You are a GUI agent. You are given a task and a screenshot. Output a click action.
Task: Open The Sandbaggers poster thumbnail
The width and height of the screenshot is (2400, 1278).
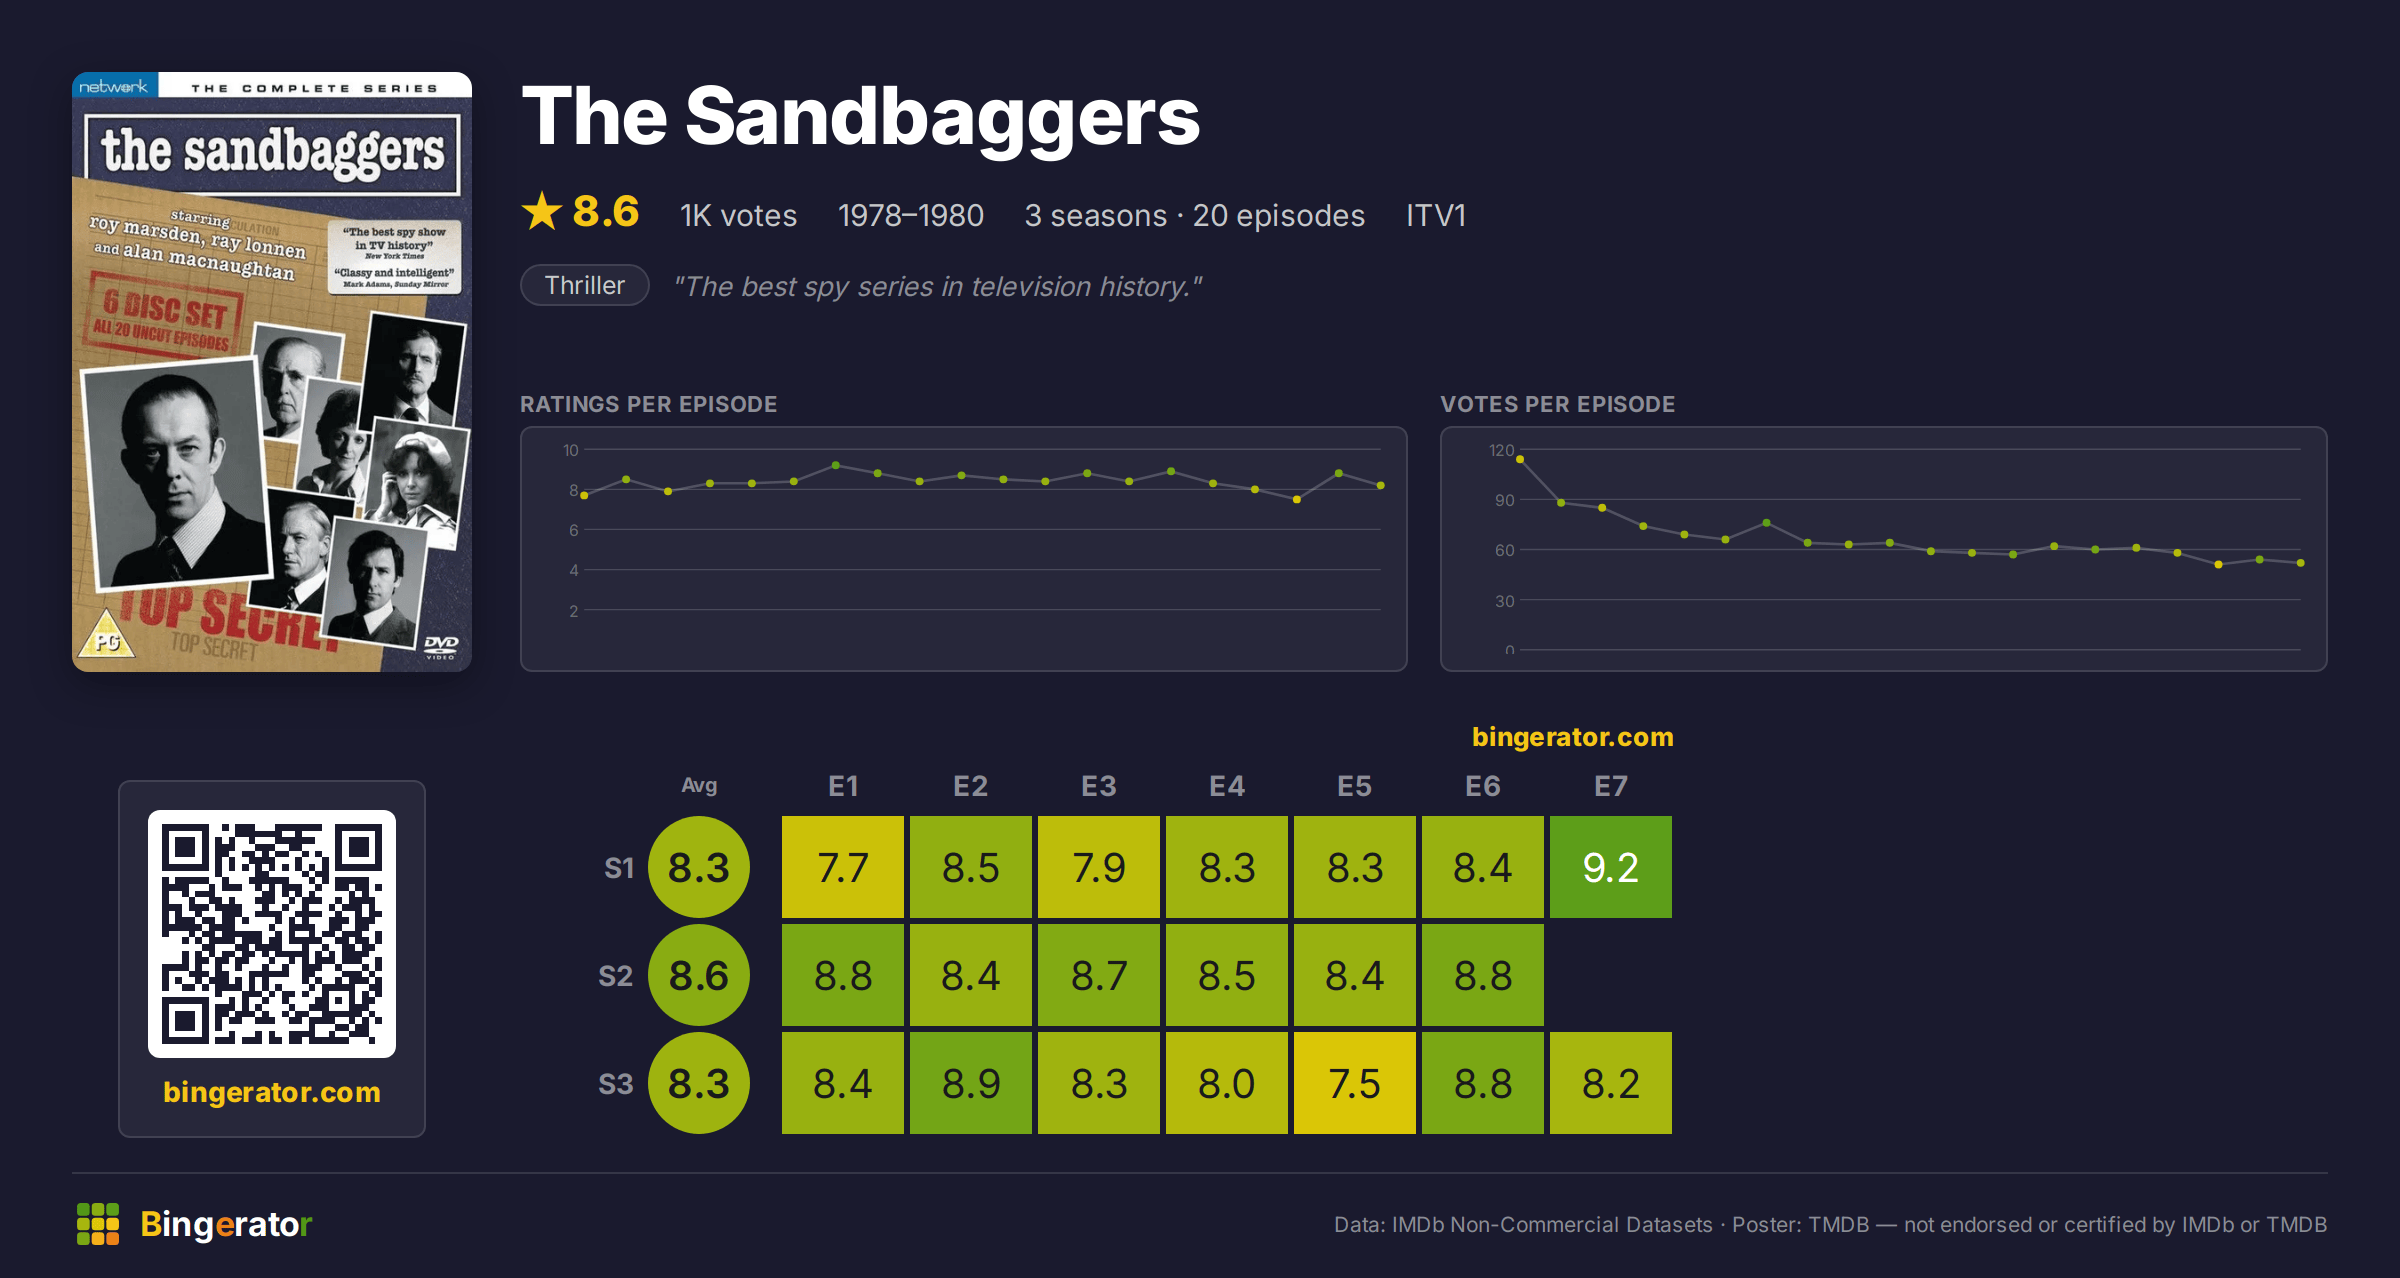[x=272, y=372]
